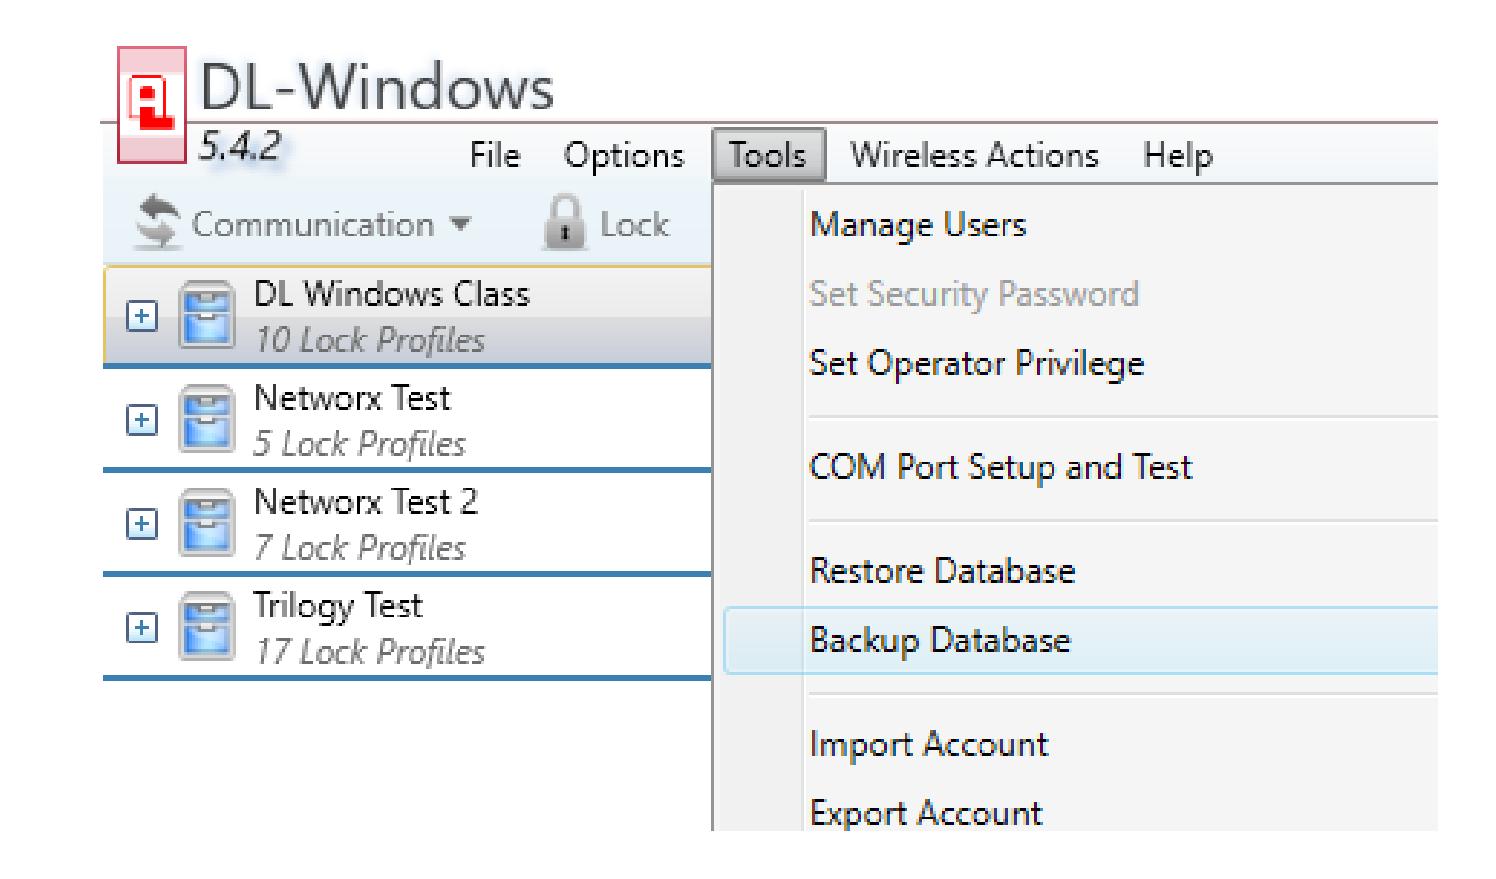
Task: Select the Networx Test cabinet icon
Action: coord(207,420)
